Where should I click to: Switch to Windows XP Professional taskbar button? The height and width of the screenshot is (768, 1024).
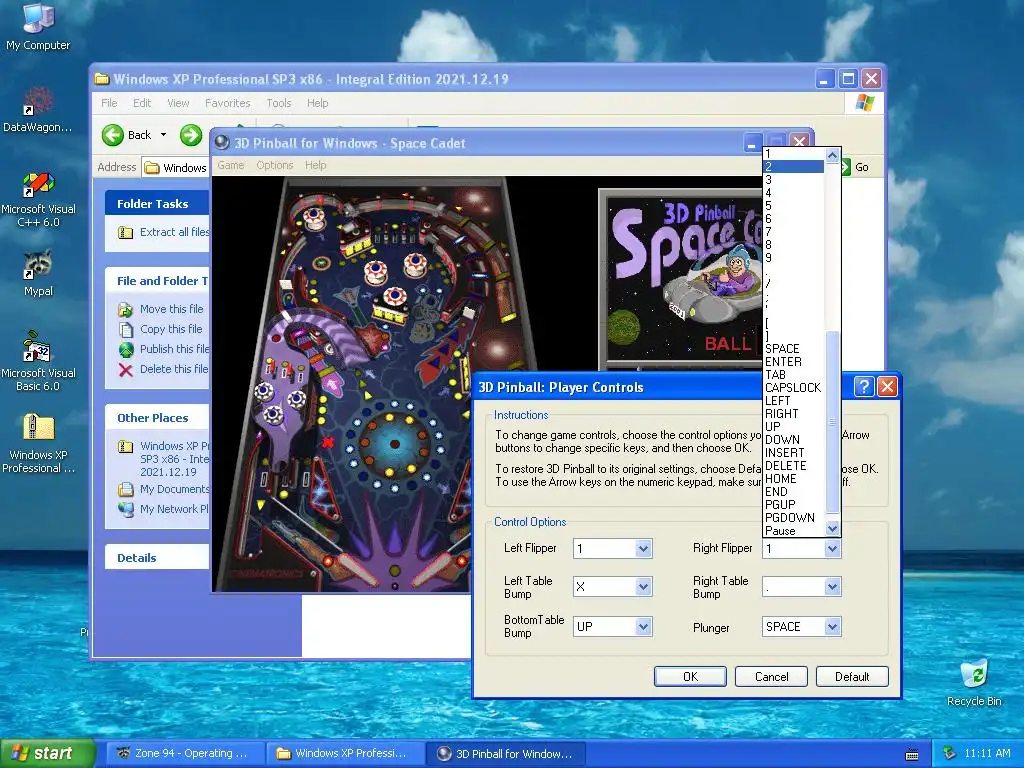tap(345, 754)
